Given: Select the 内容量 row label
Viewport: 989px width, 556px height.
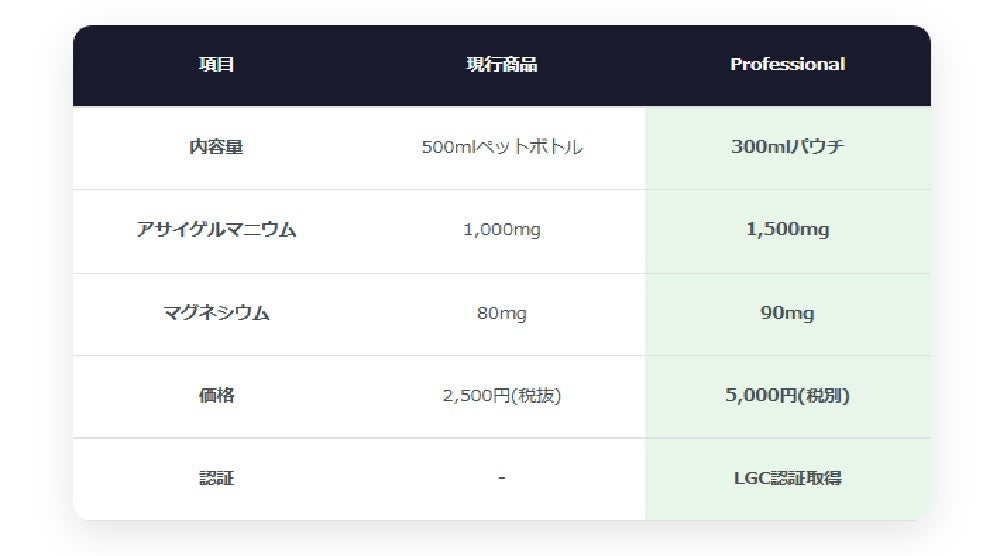Looking at the screenshot, I should pos(216,147).
